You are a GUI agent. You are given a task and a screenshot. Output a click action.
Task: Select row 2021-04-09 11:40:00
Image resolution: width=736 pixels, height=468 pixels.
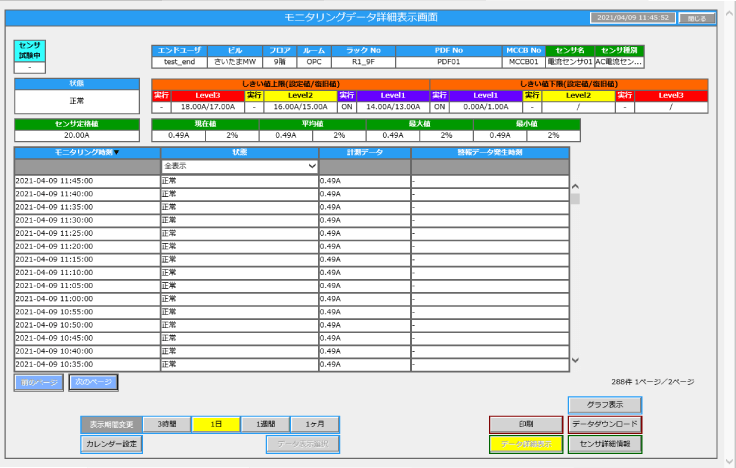click(291, 194)
